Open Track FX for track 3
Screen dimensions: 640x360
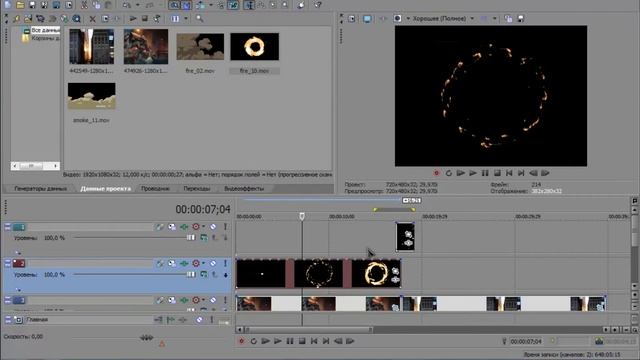tap(184, 300)
